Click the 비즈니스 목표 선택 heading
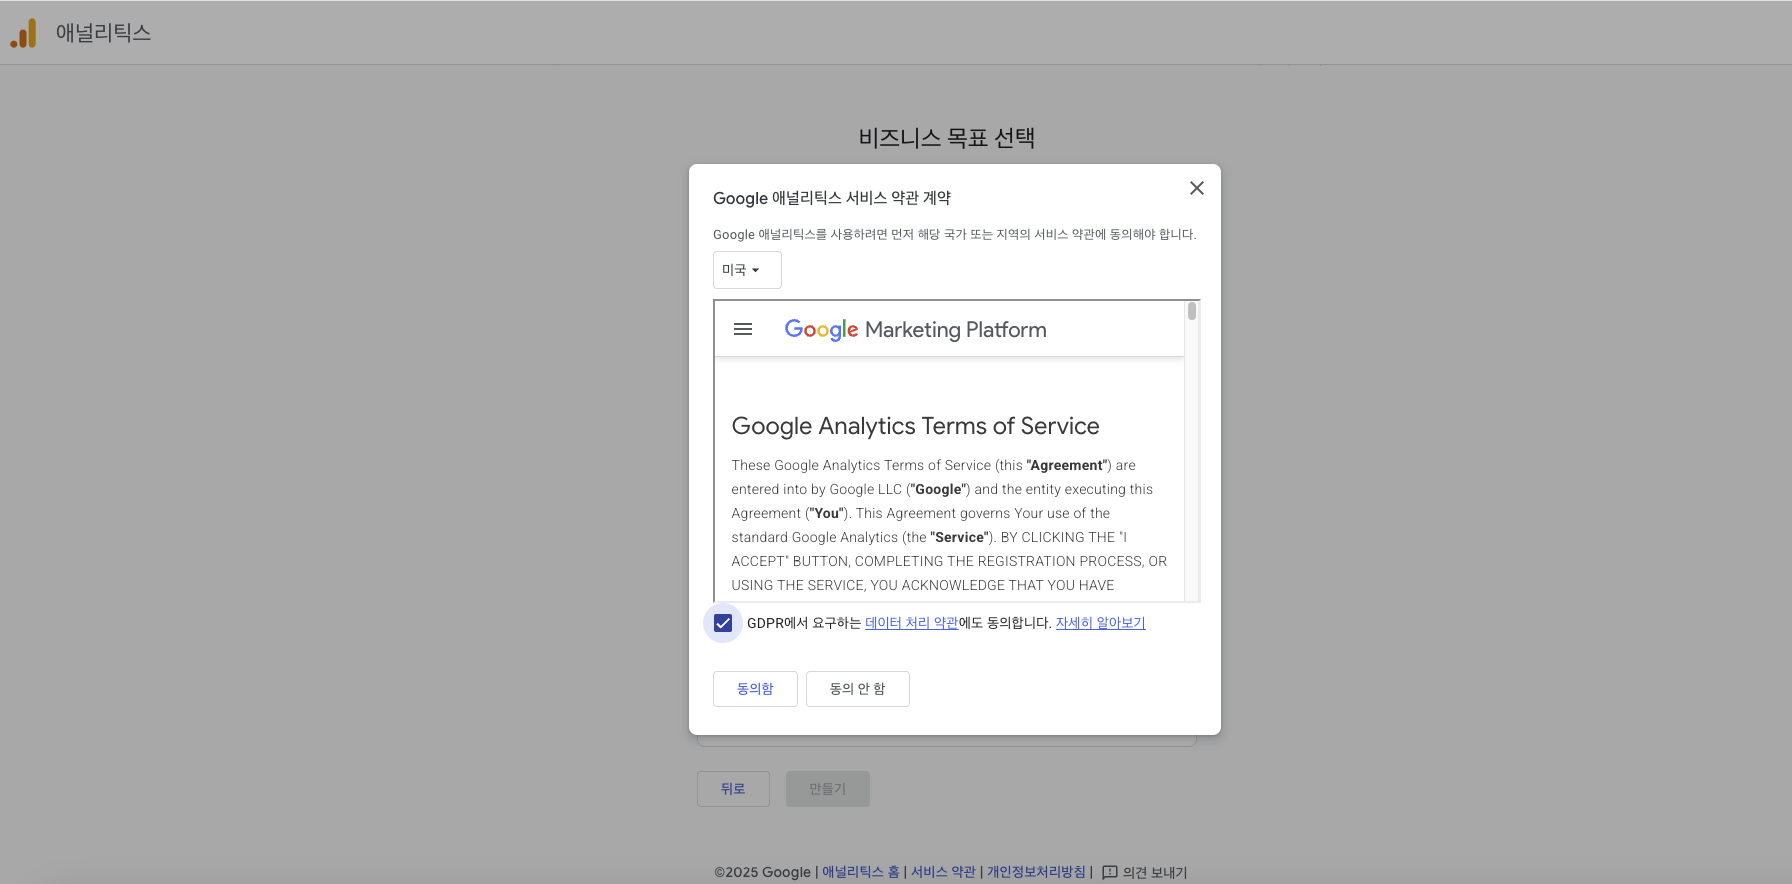Viewport: 1792px width, 884px height. 946,138
